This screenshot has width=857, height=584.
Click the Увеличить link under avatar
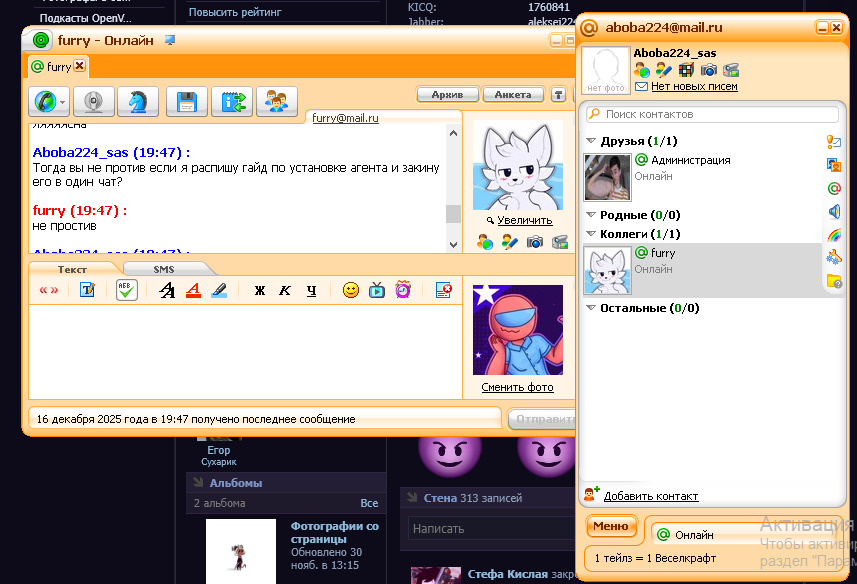[x=525, y=220]
